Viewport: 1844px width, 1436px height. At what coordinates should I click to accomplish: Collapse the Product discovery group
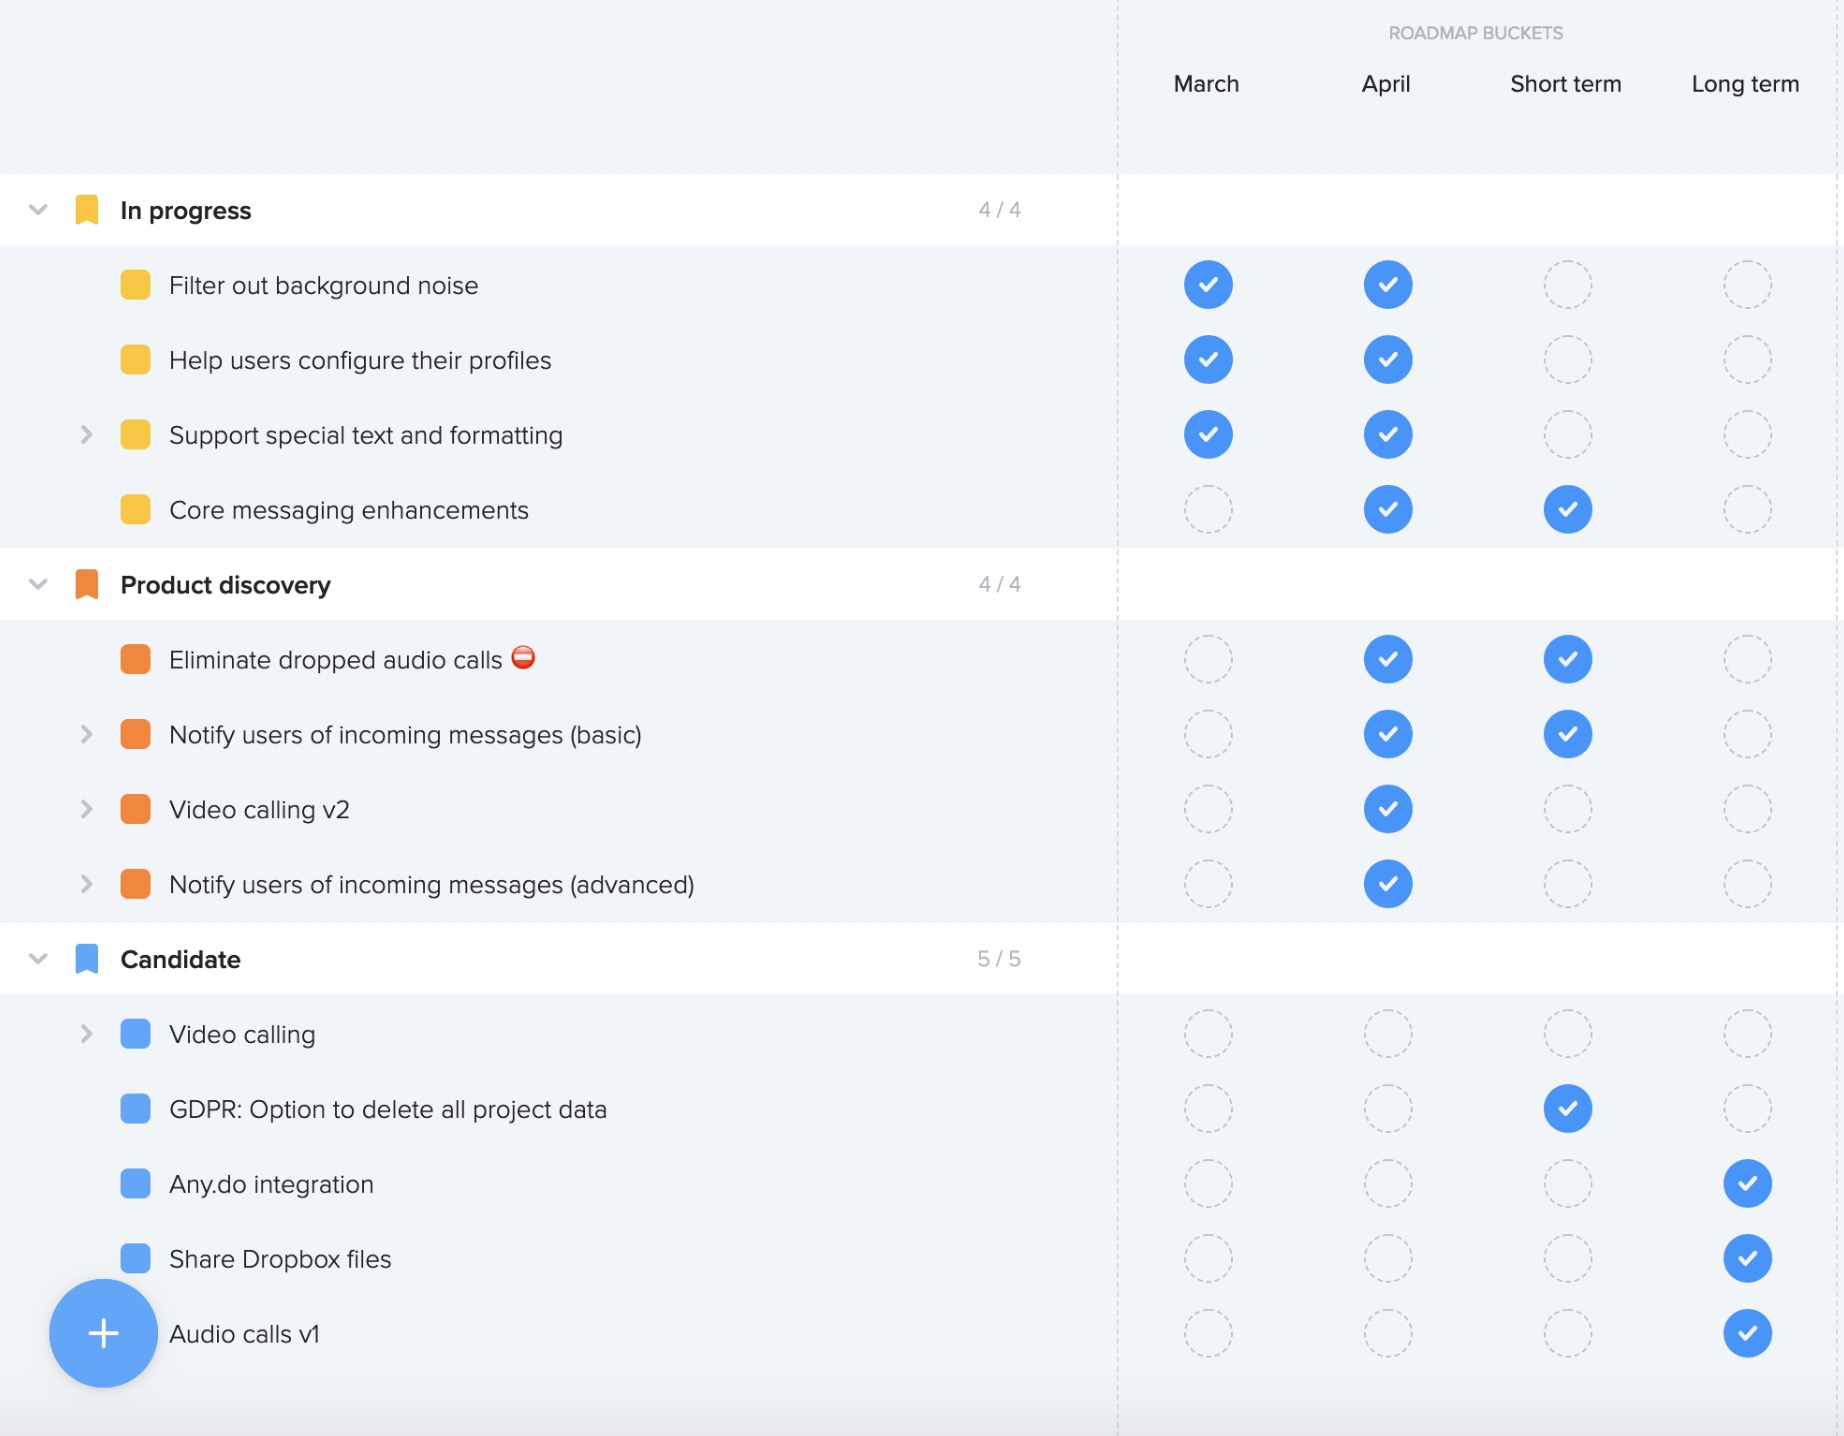tap(38, 584)
